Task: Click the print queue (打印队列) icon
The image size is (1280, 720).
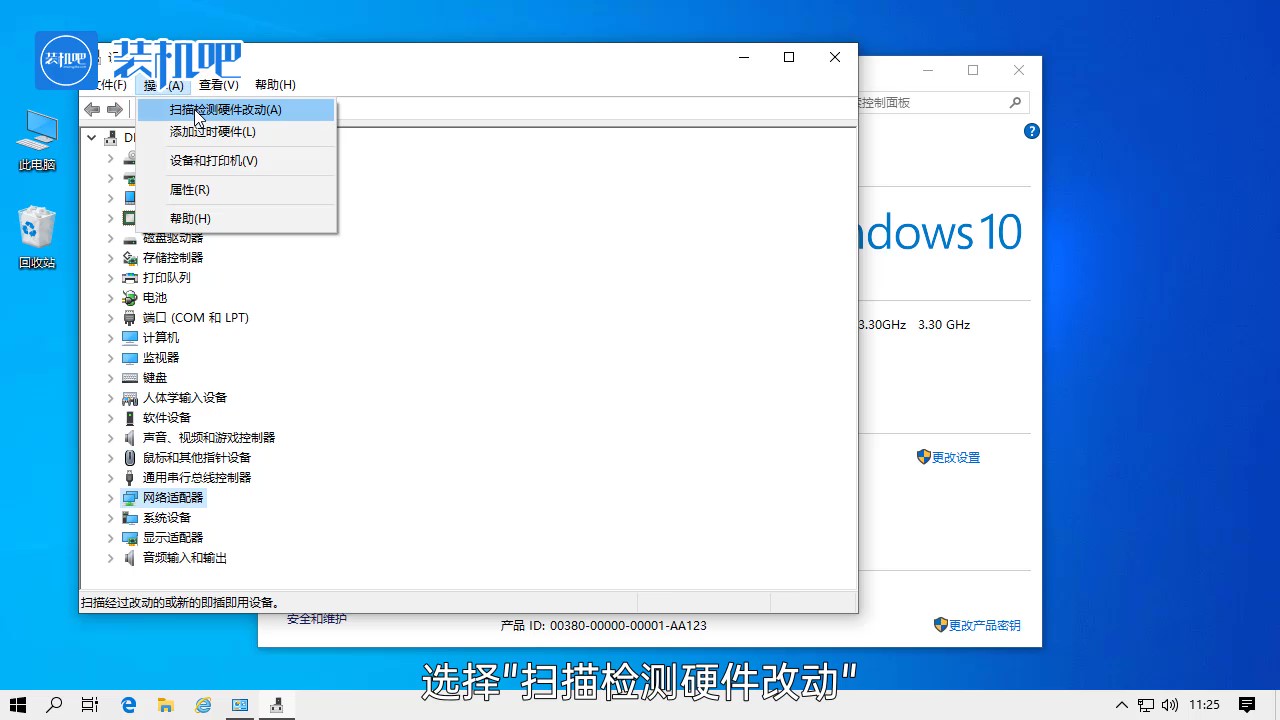Action: pyautogui.click(x=129, y=278)
